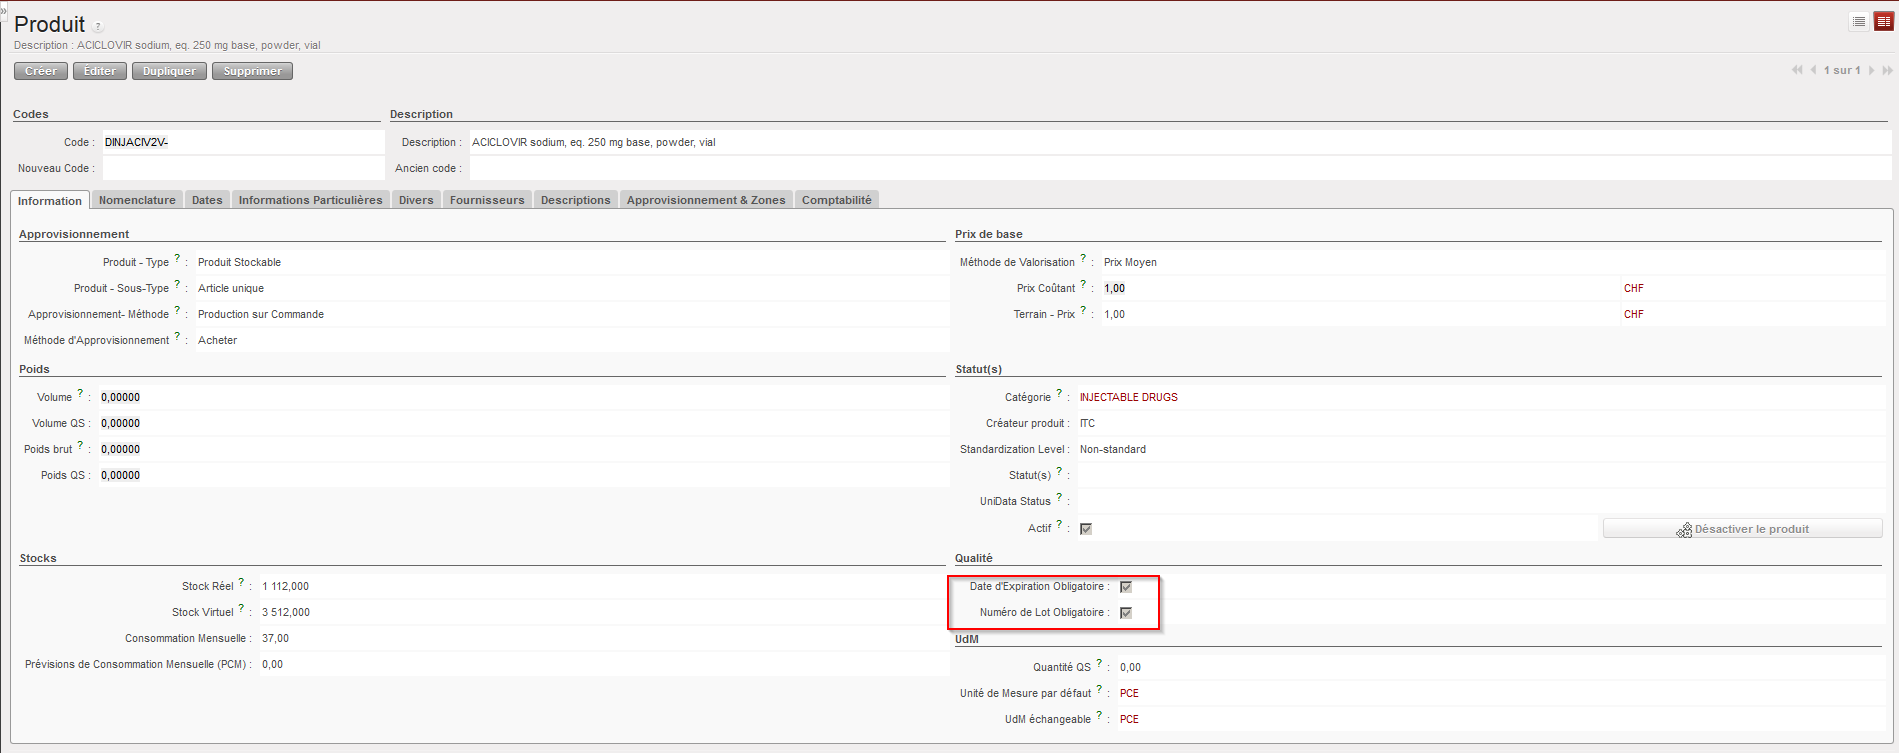Switch to list view icon
Viewport: 1899px width, 753px height.
[x=1859, y=22]
